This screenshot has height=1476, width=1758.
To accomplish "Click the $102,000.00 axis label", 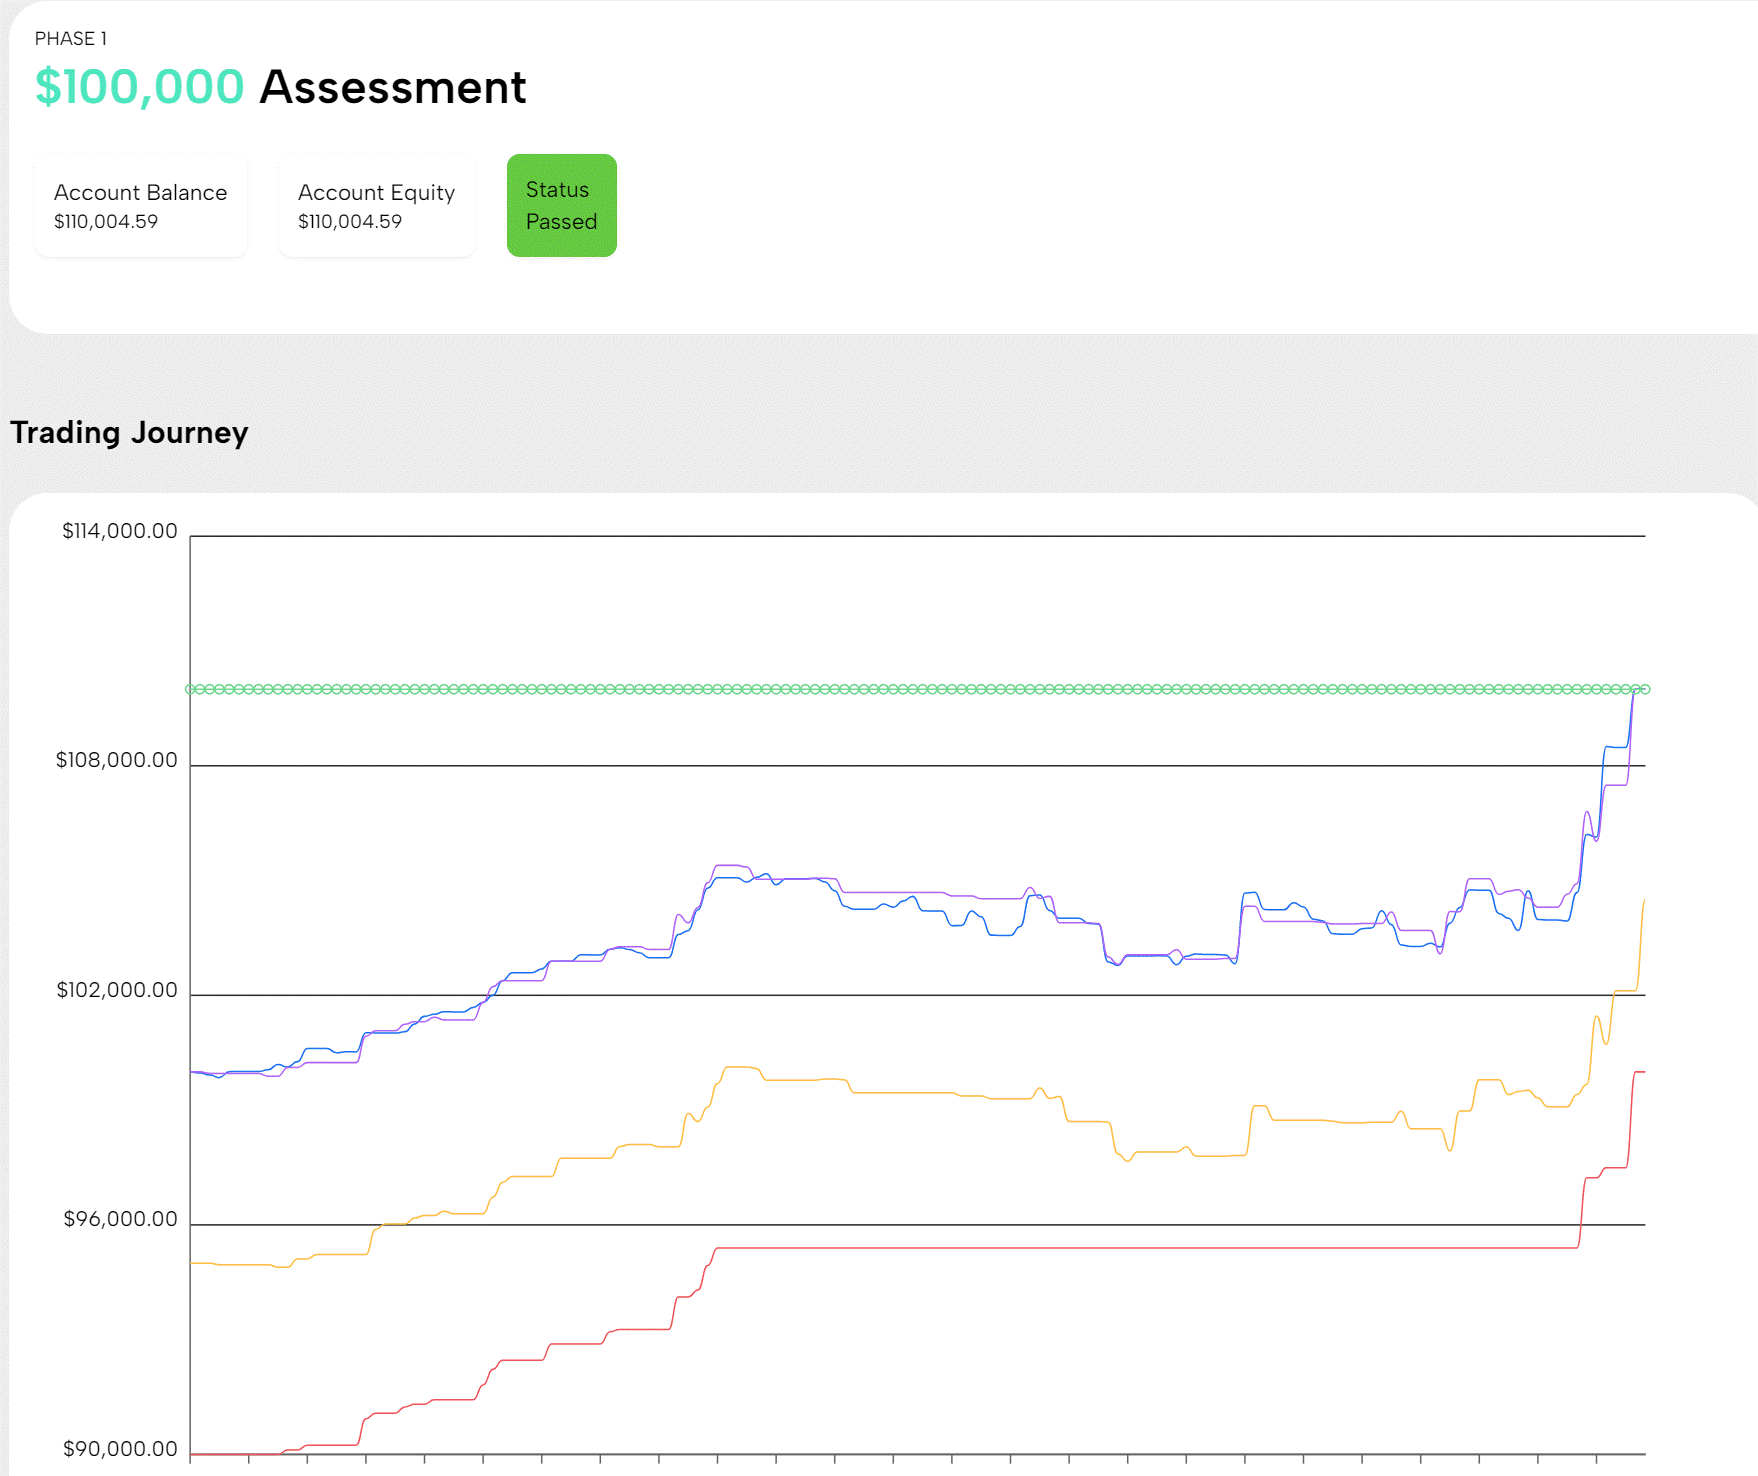I will tap(116, 990).
